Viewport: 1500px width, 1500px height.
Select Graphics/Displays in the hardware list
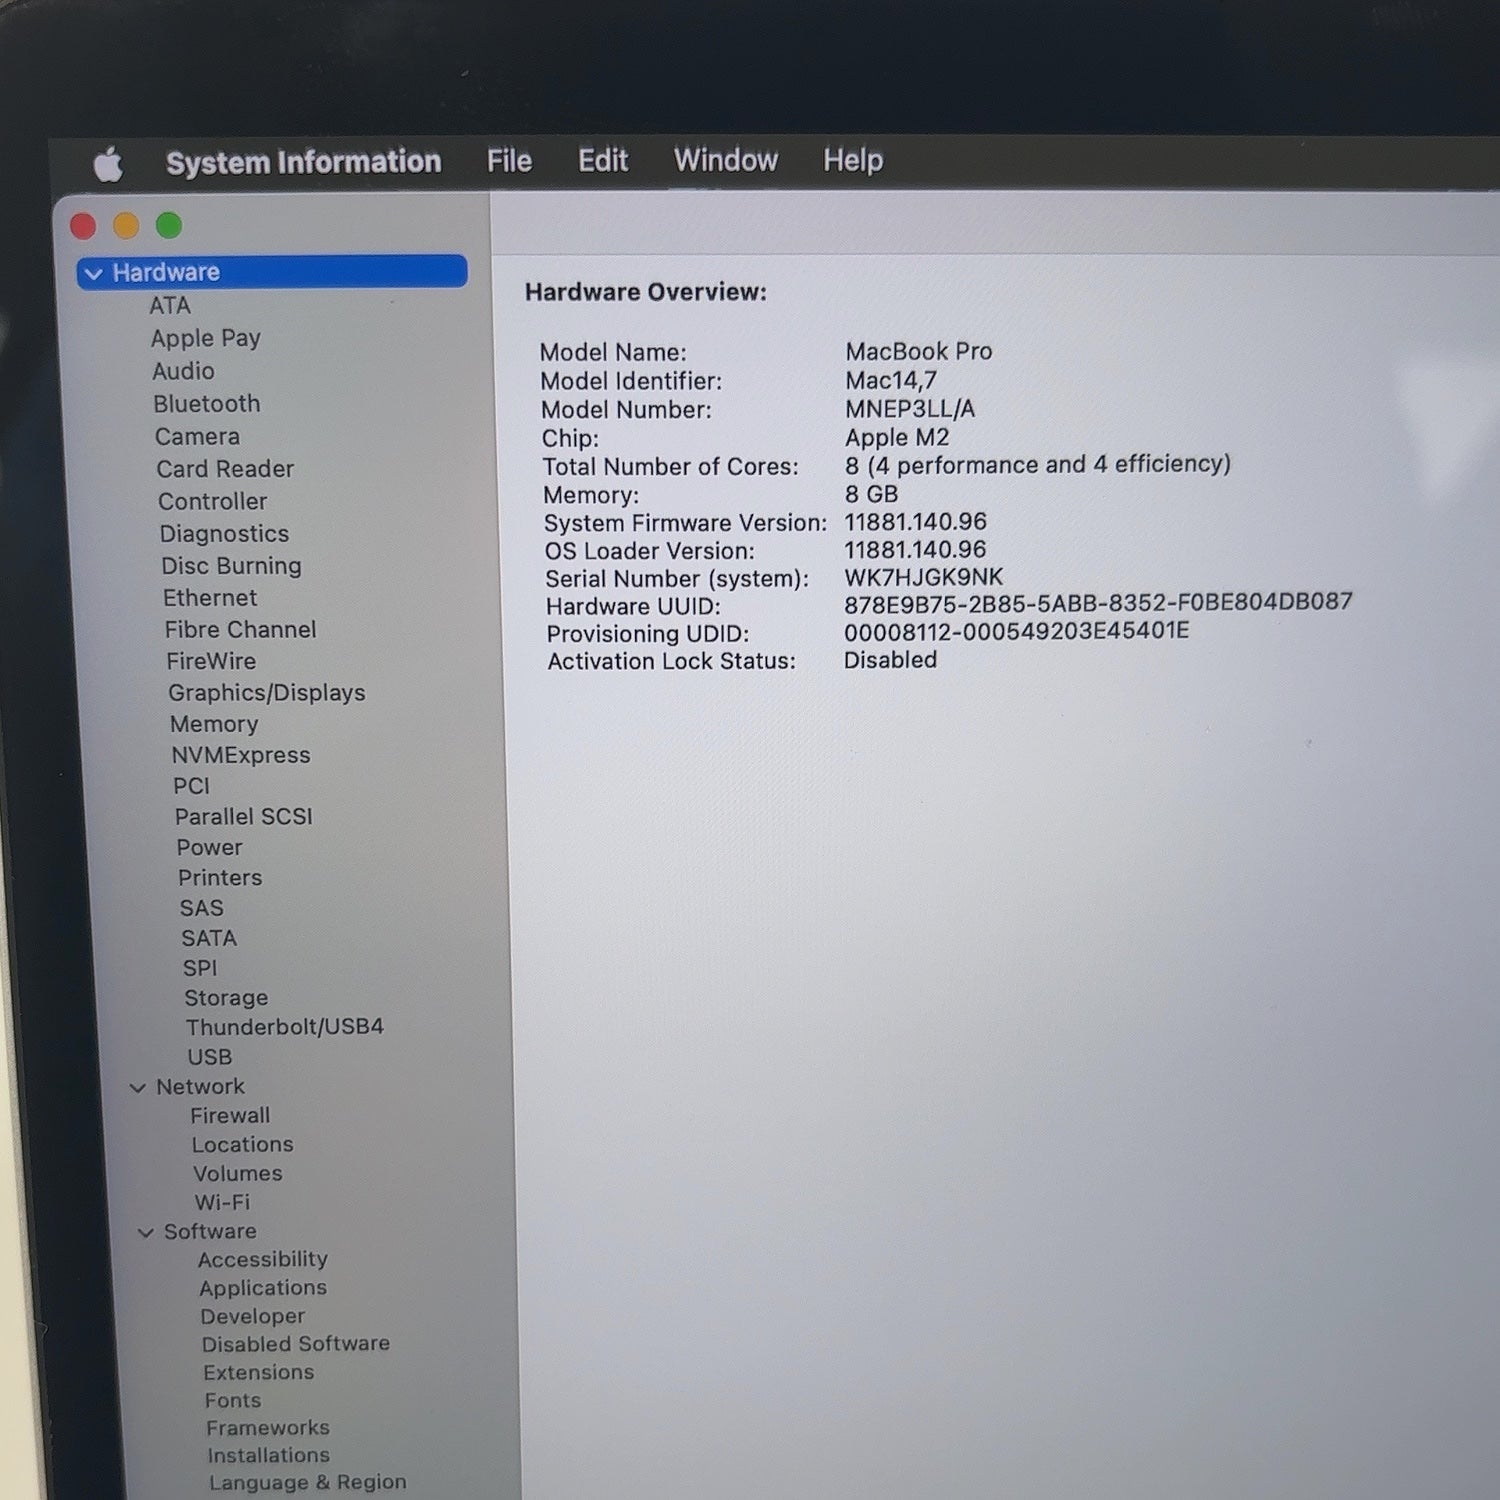click(x=266, y=693)
